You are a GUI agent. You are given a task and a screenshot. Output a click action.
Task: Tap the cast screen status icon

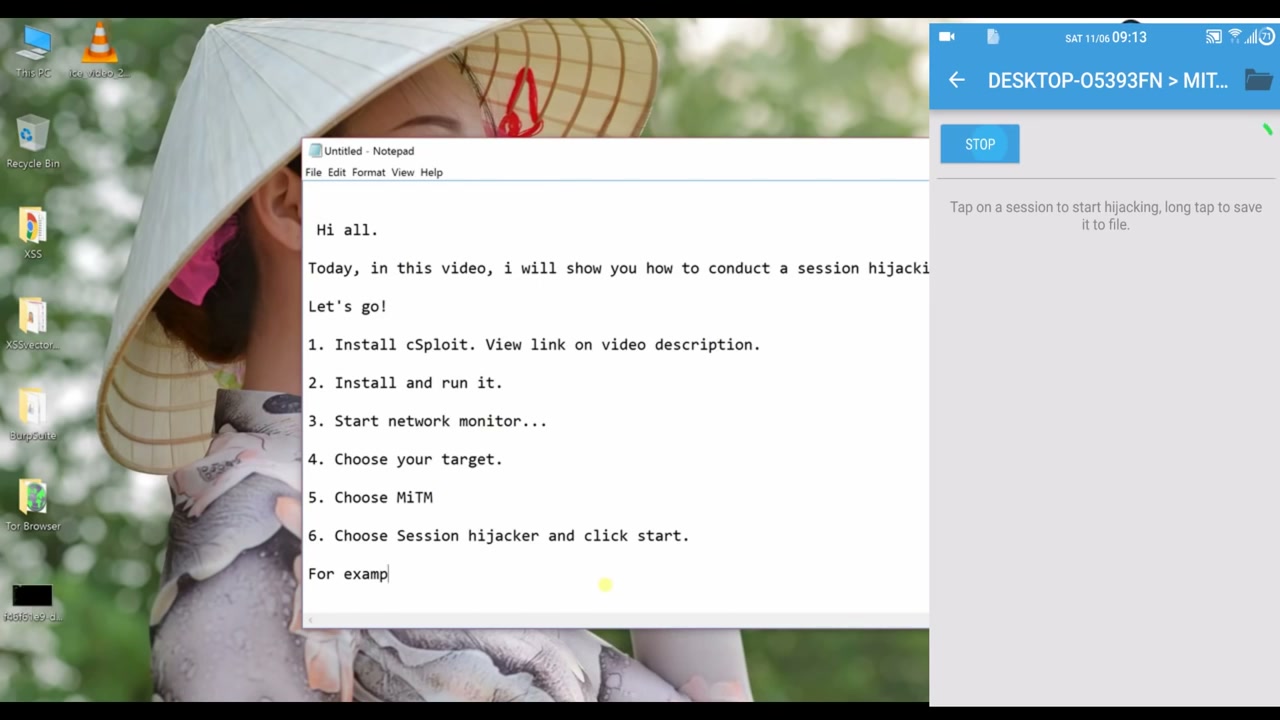[x=1214, y=37]
